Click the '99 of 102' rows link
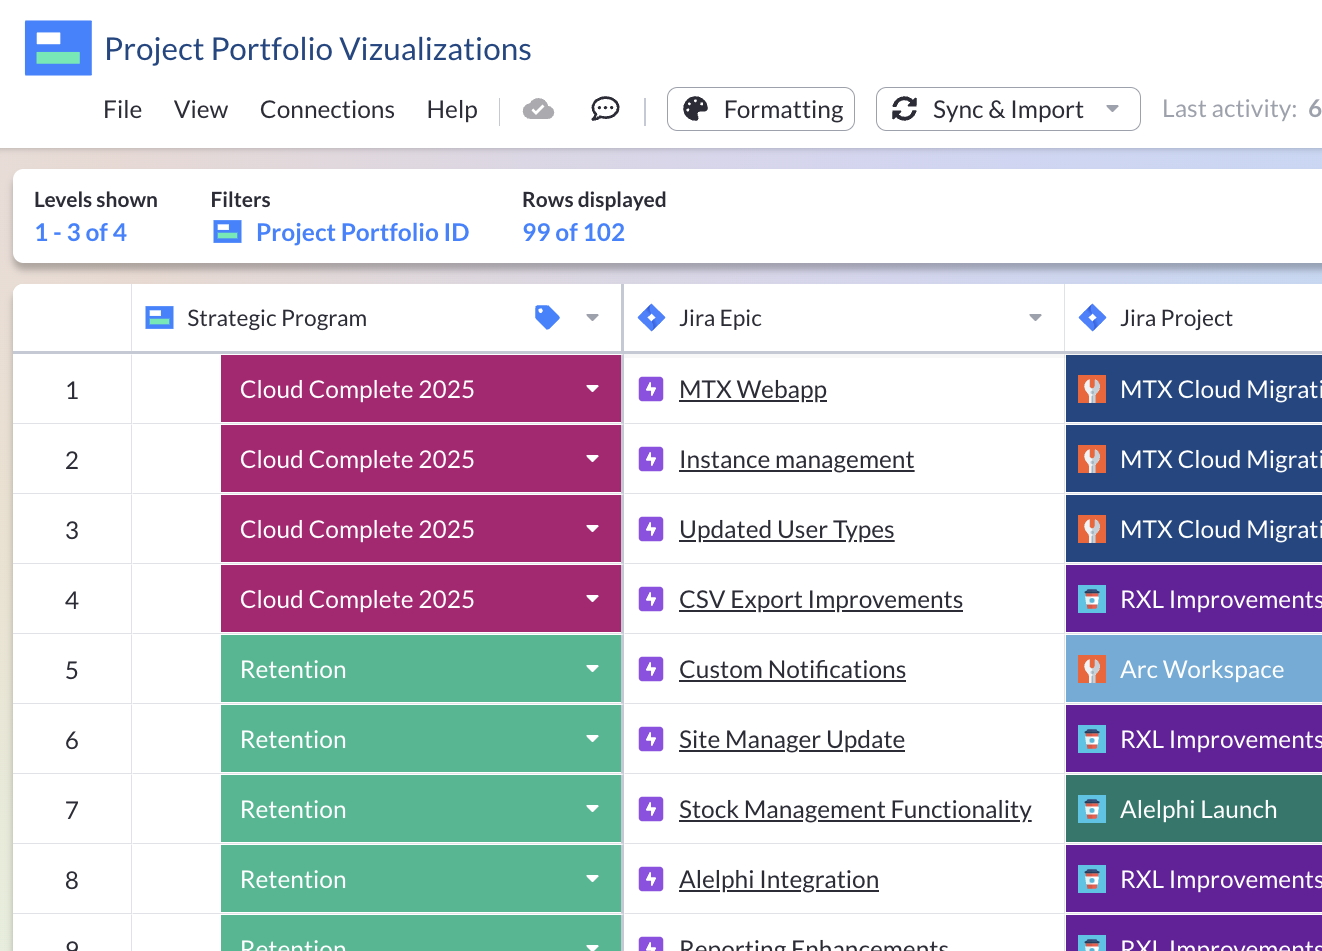 pyautogui.click(x=573, y=232)
